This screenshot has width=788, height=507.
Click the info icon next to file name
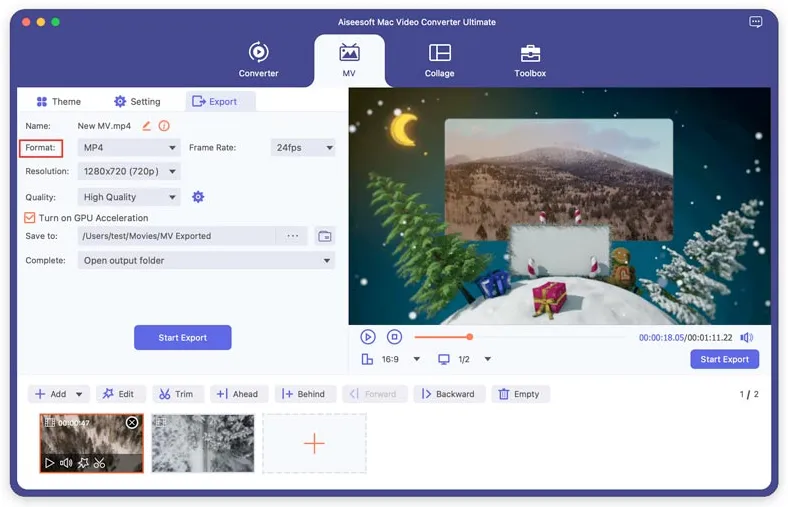point(164,126)
